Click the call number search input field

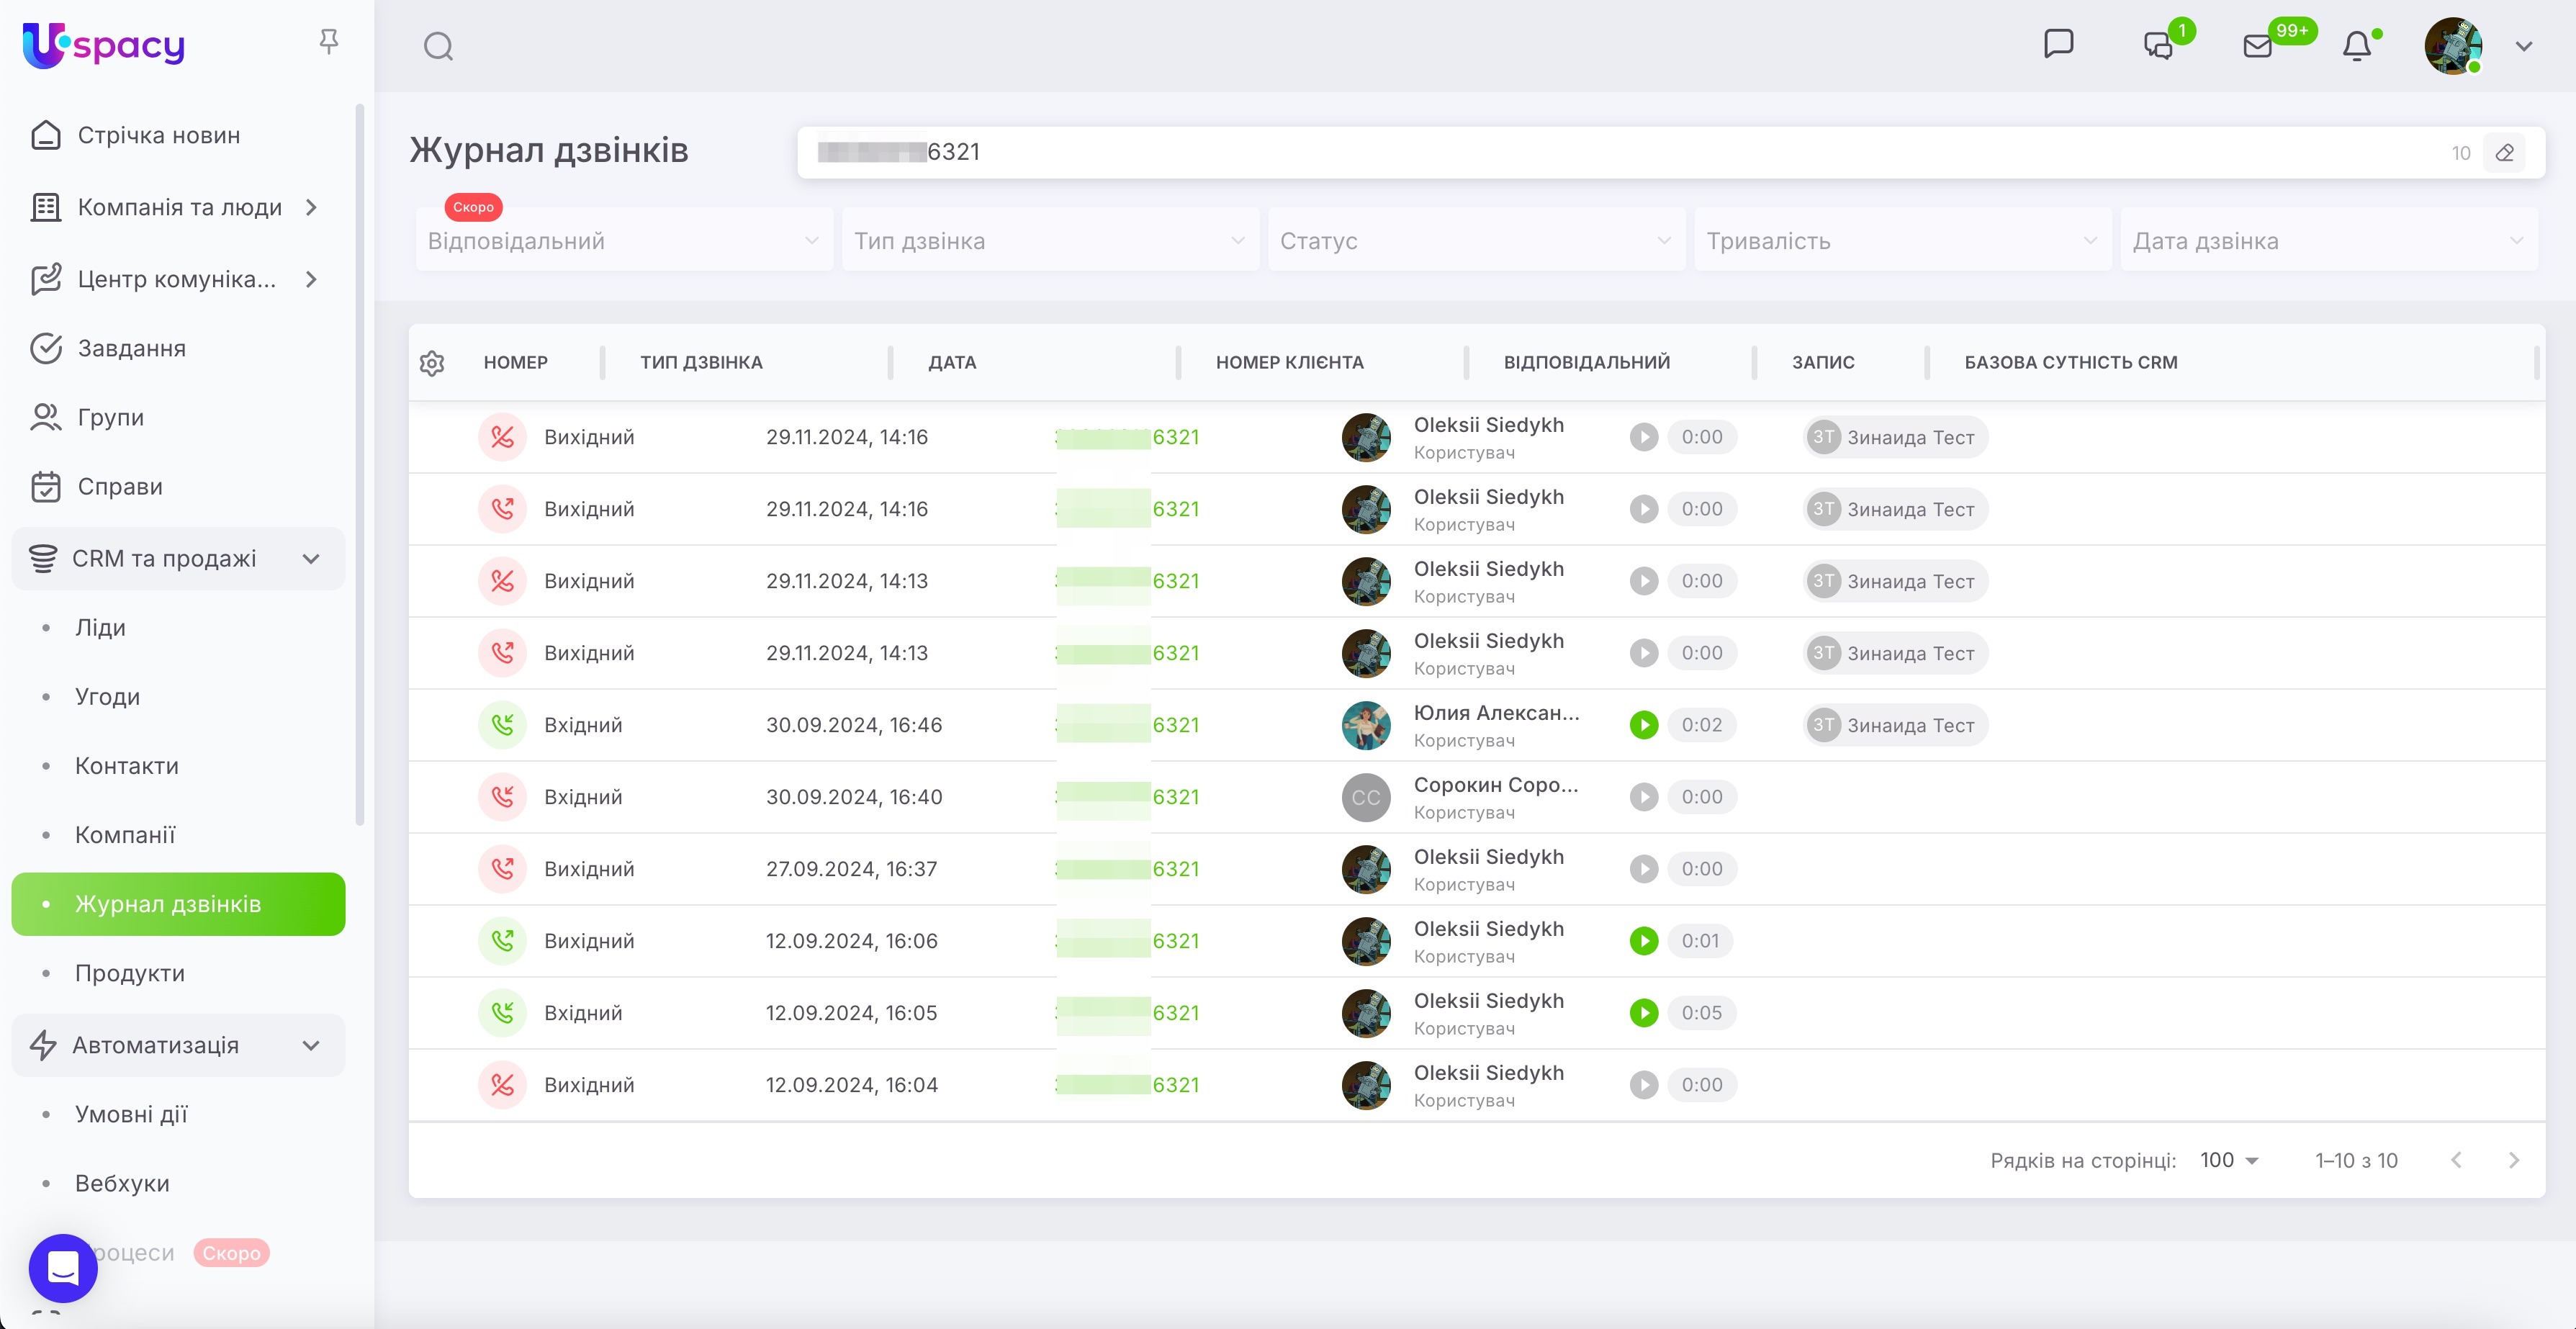(1600, 152)
